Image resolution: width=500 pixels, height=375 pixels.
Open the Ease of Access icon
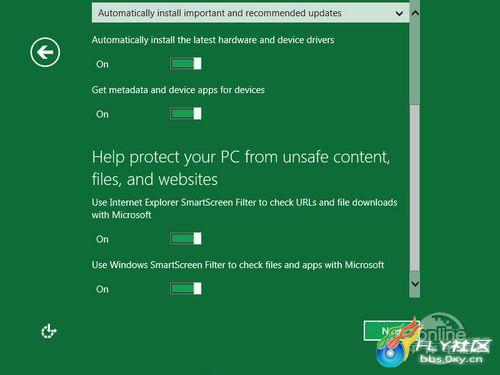(49, 331)
